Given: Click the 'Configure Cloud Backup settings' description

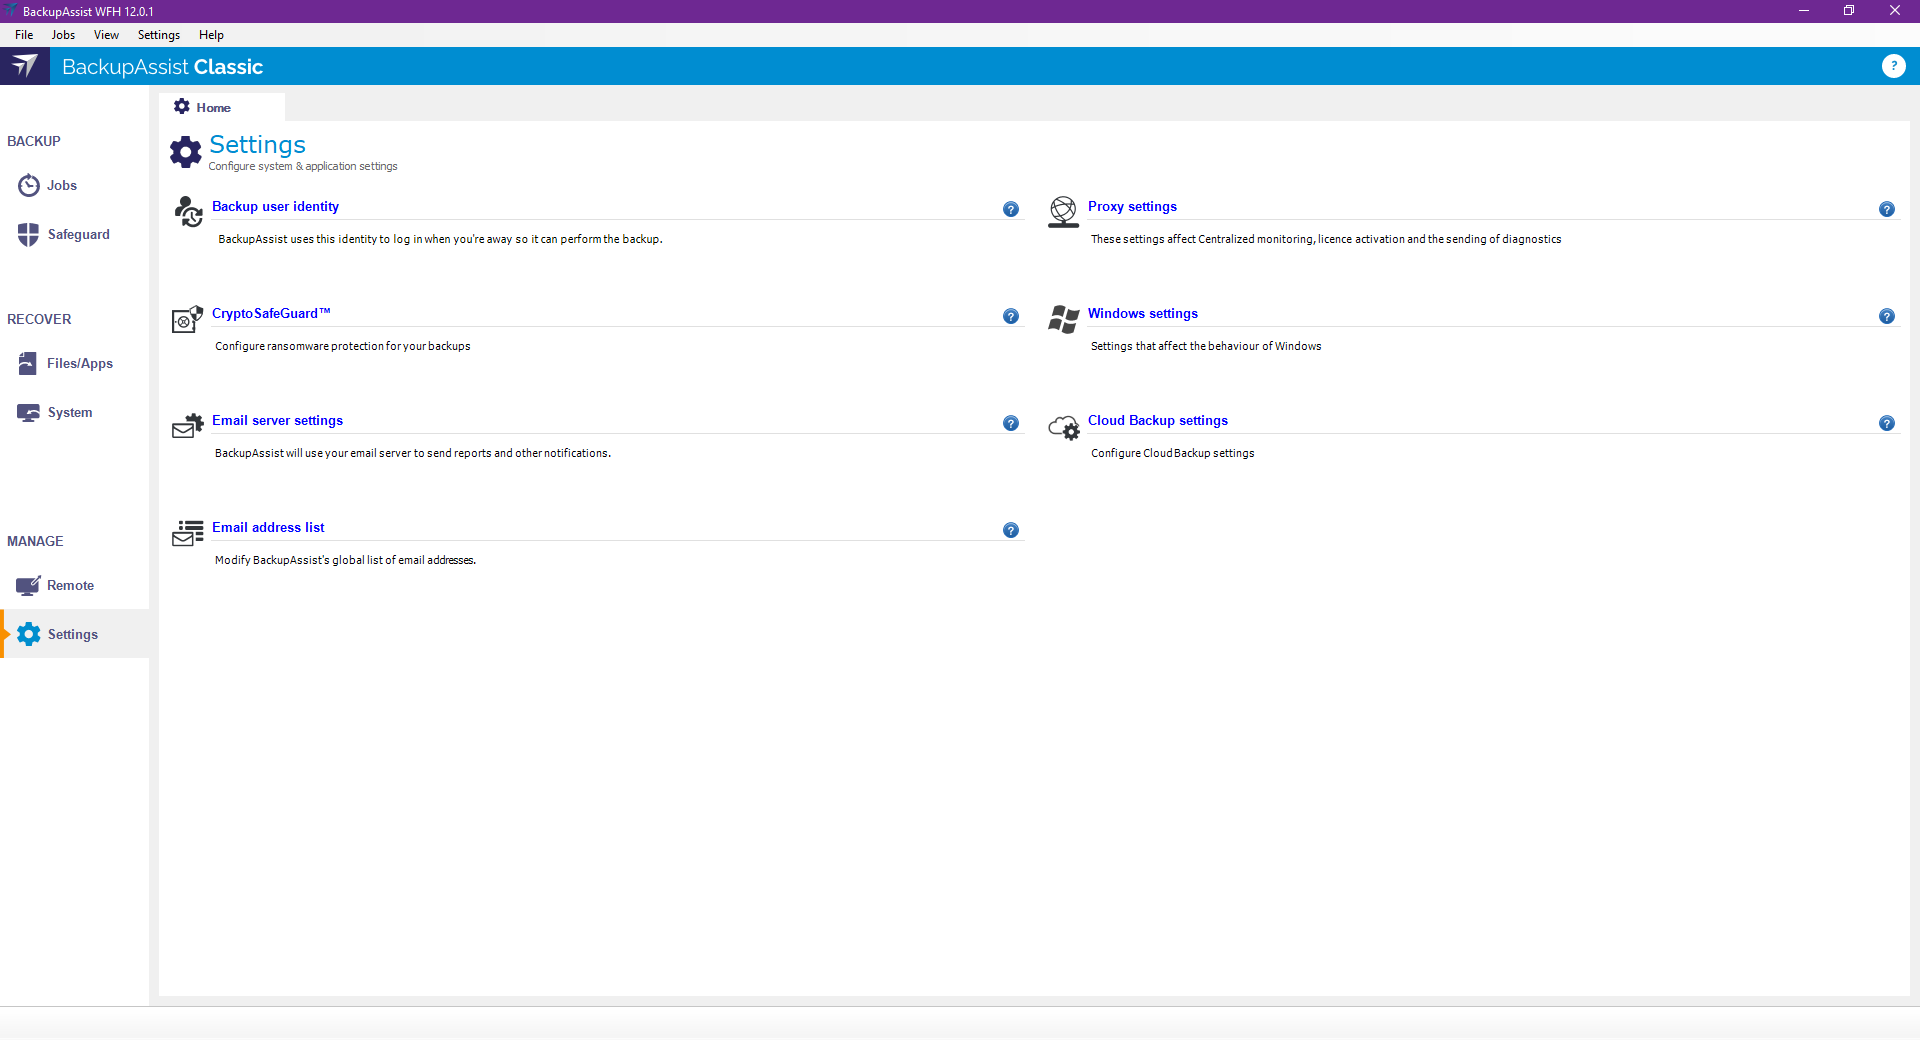Looking at the screenshot, I should point(1172,453).
